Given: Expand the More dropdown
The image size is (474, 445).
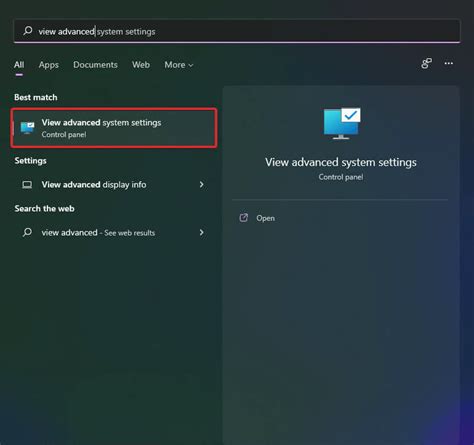Looking at the screenshot, I should (x=179, y=65).
